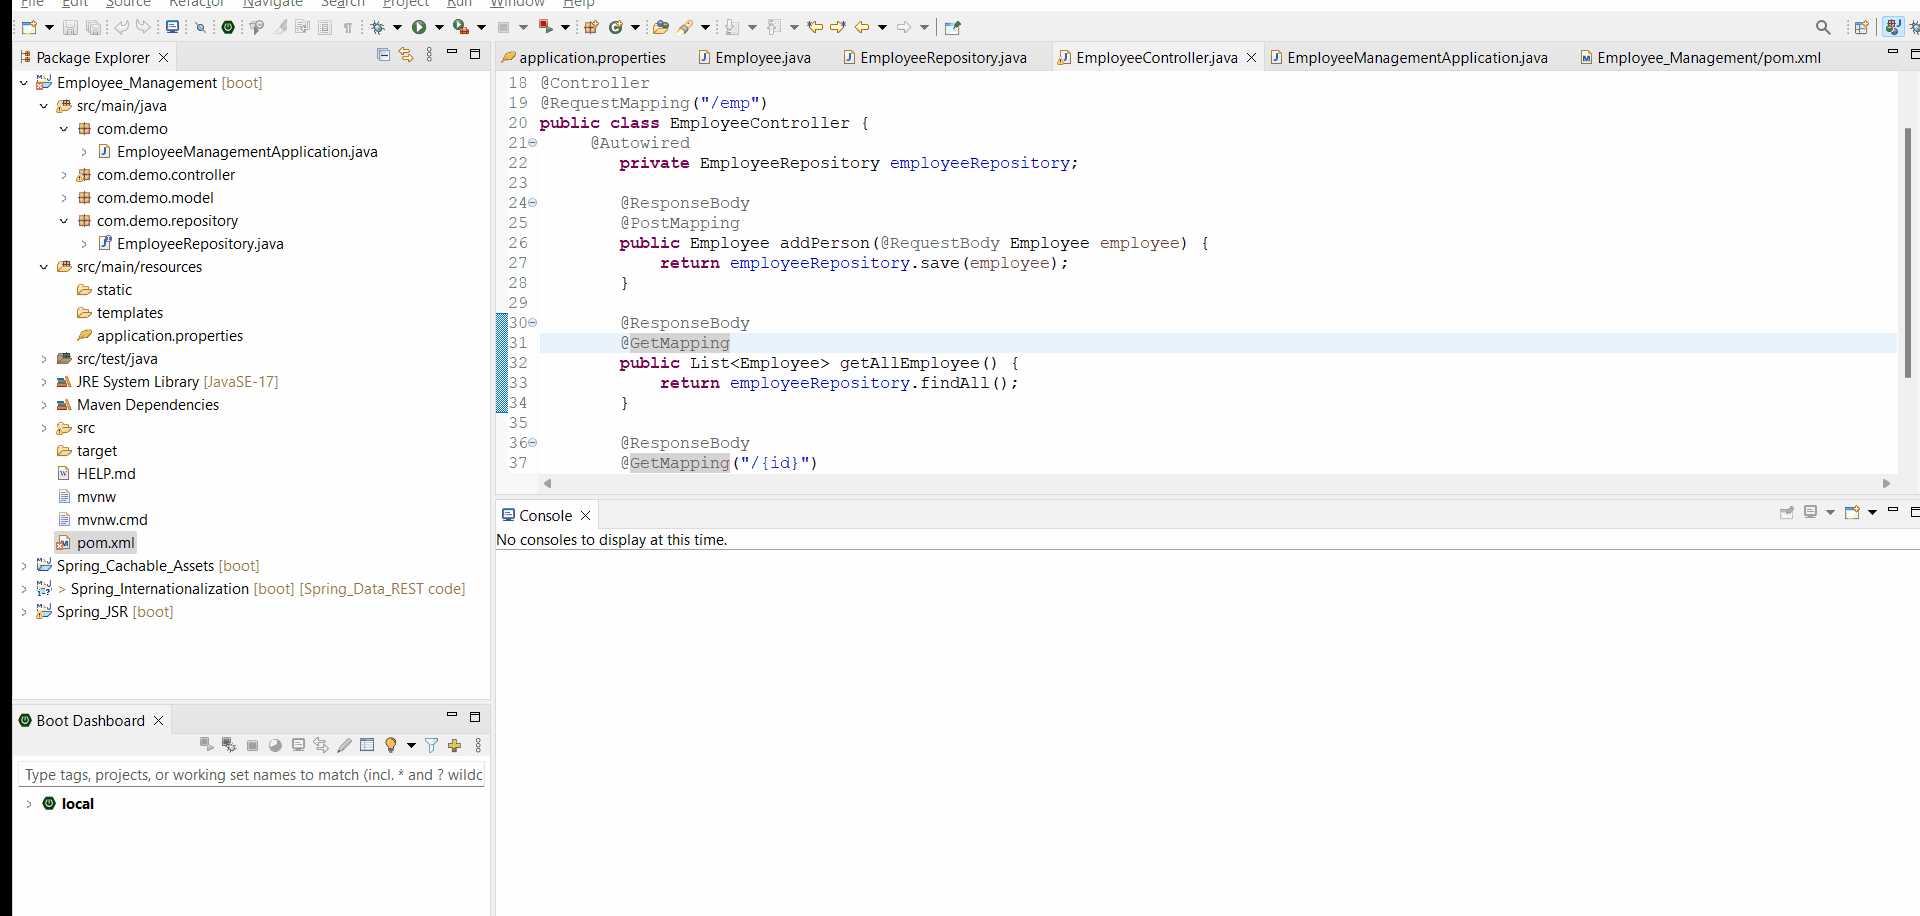Click the editor vertical scrollbar

point(1908,250)
